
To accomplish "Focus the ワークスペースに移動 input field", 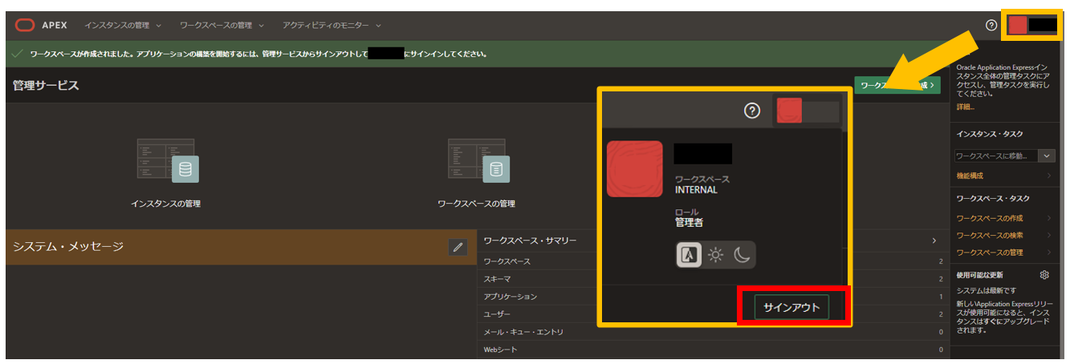I will 996,156.
